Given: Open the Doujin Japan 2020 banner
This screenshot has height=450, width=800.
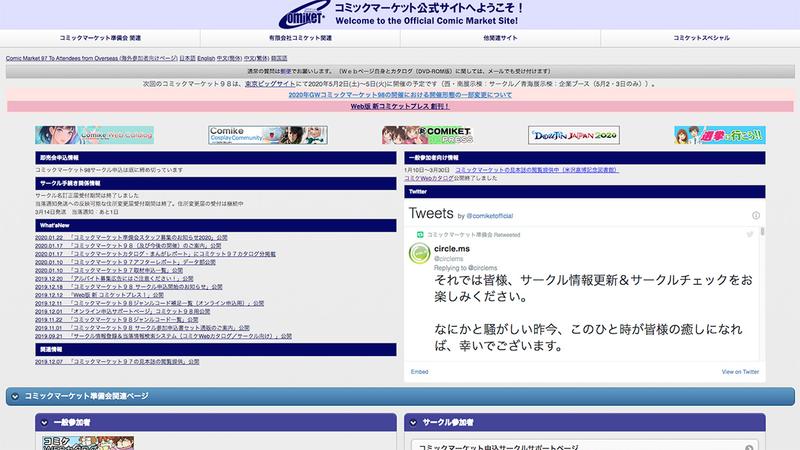Looking at the screenshot, I should coord(574,135).
